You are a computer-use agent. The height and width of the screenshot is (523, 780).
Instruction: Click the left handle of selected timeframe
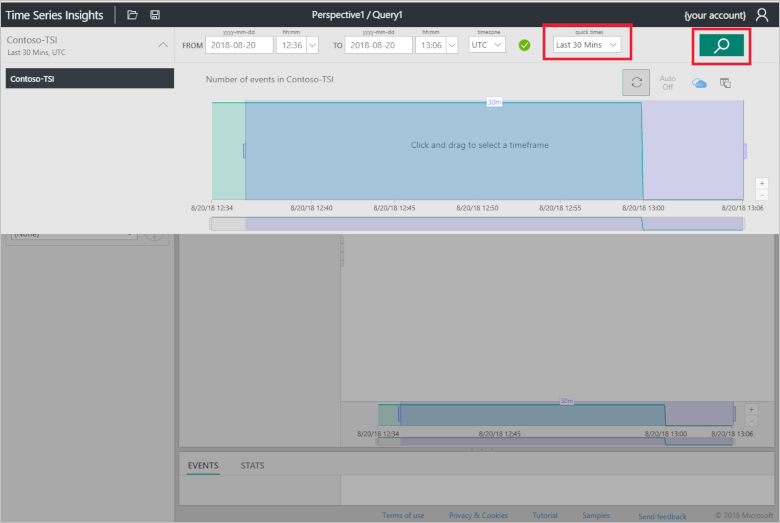click(244, 151)
